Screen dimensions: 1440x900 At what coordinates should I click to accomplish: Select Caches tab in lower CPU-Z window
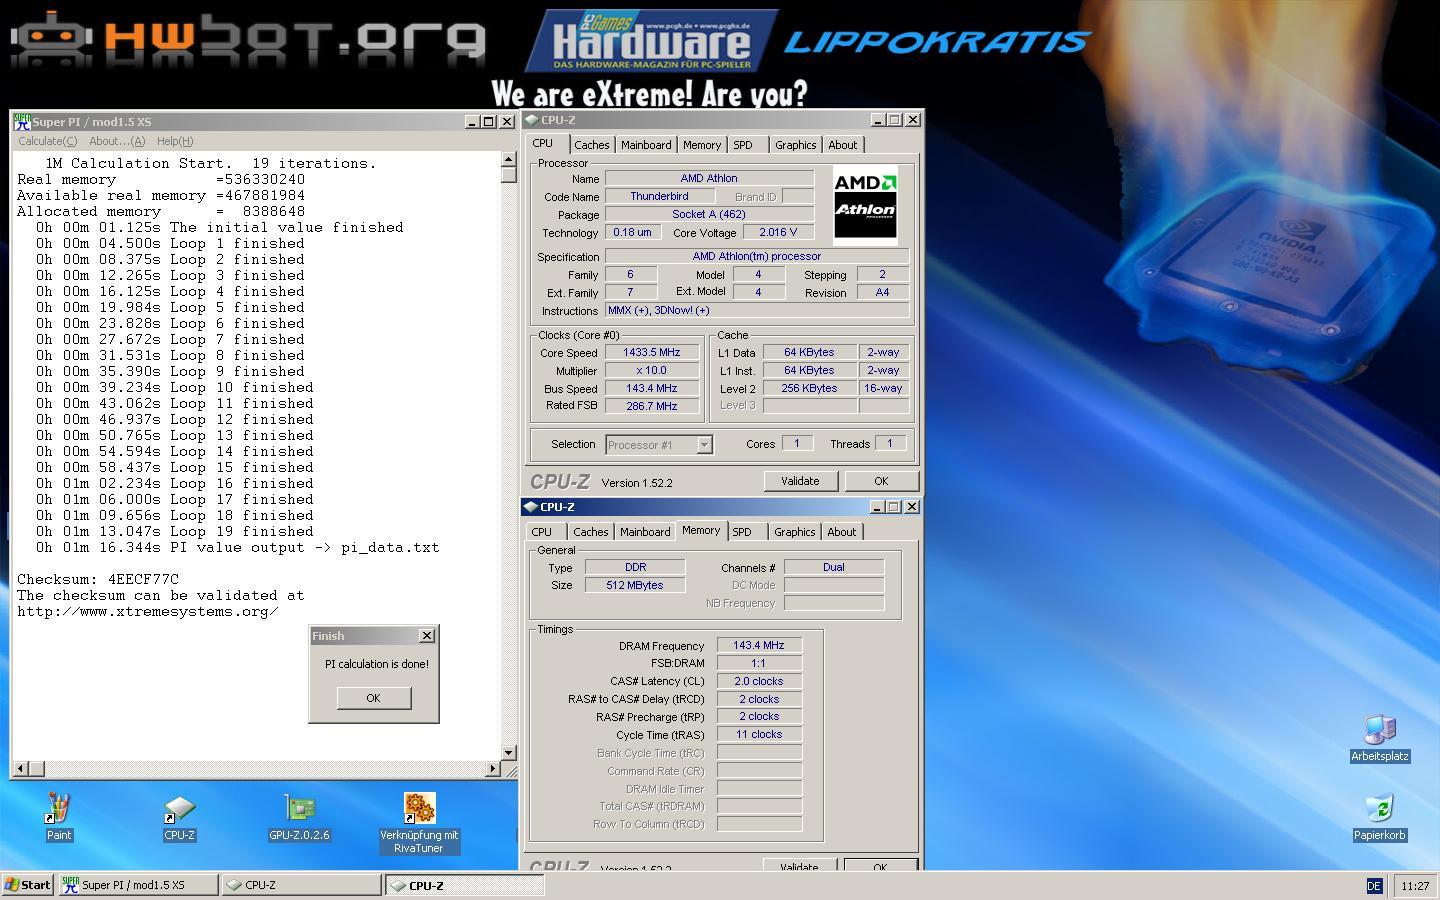click(591, 532)
